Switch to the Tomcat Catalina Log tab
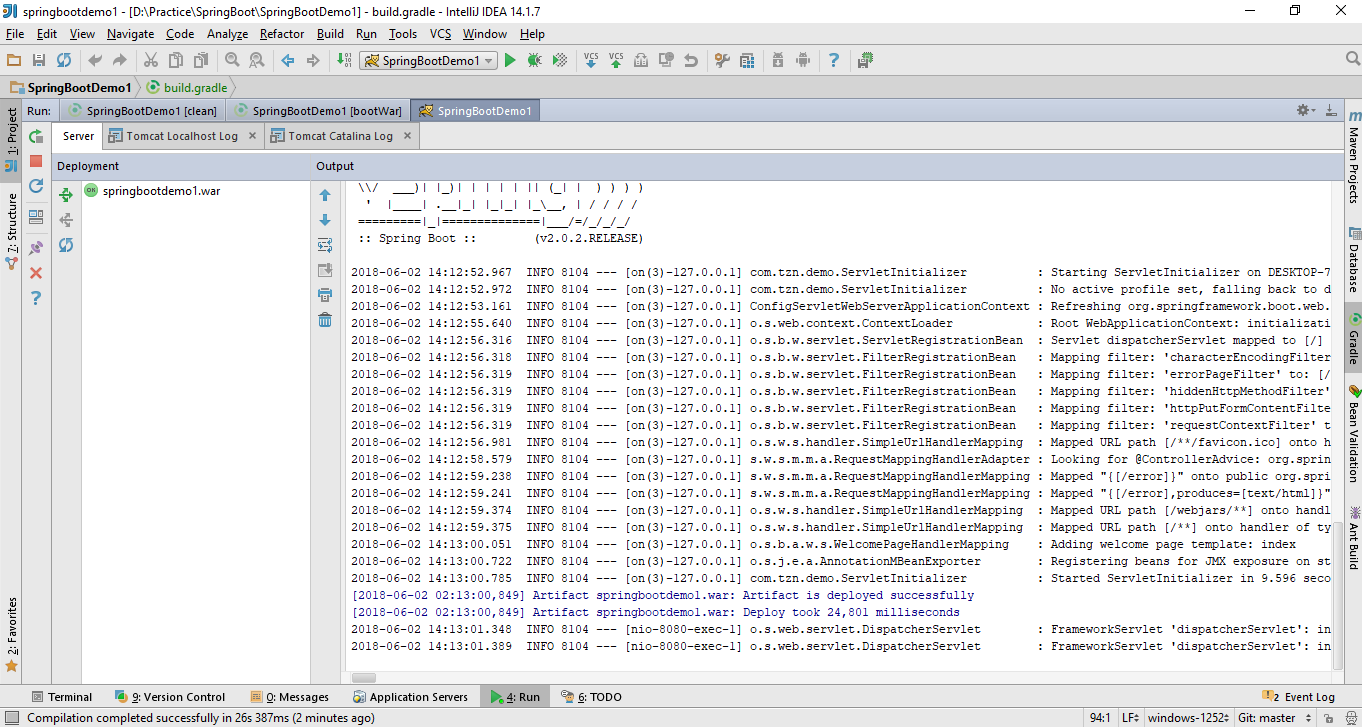 (338, 134)
